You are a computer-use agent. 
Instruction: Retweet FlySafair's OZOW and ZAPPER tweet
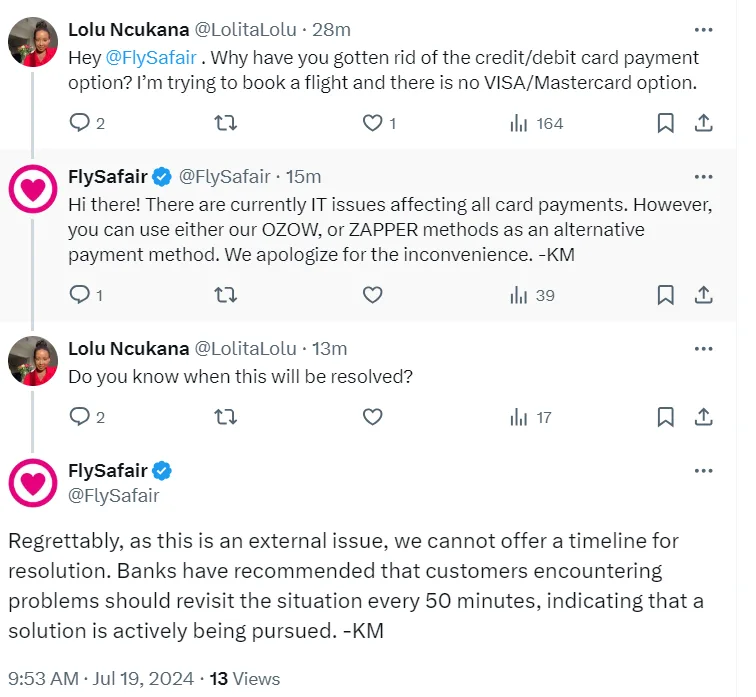click(226, 295)
